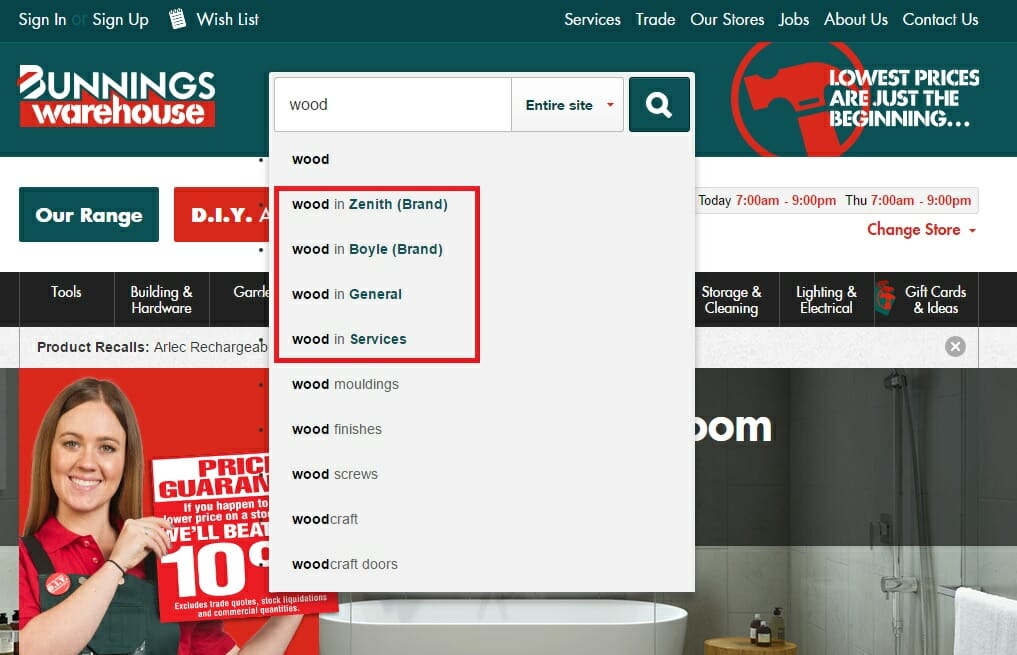The width and height of the screenshot is (1017, 655).
Task: Select the 'wood screws' suggestion
Action: pyautogui.click(x=335, y=475)
